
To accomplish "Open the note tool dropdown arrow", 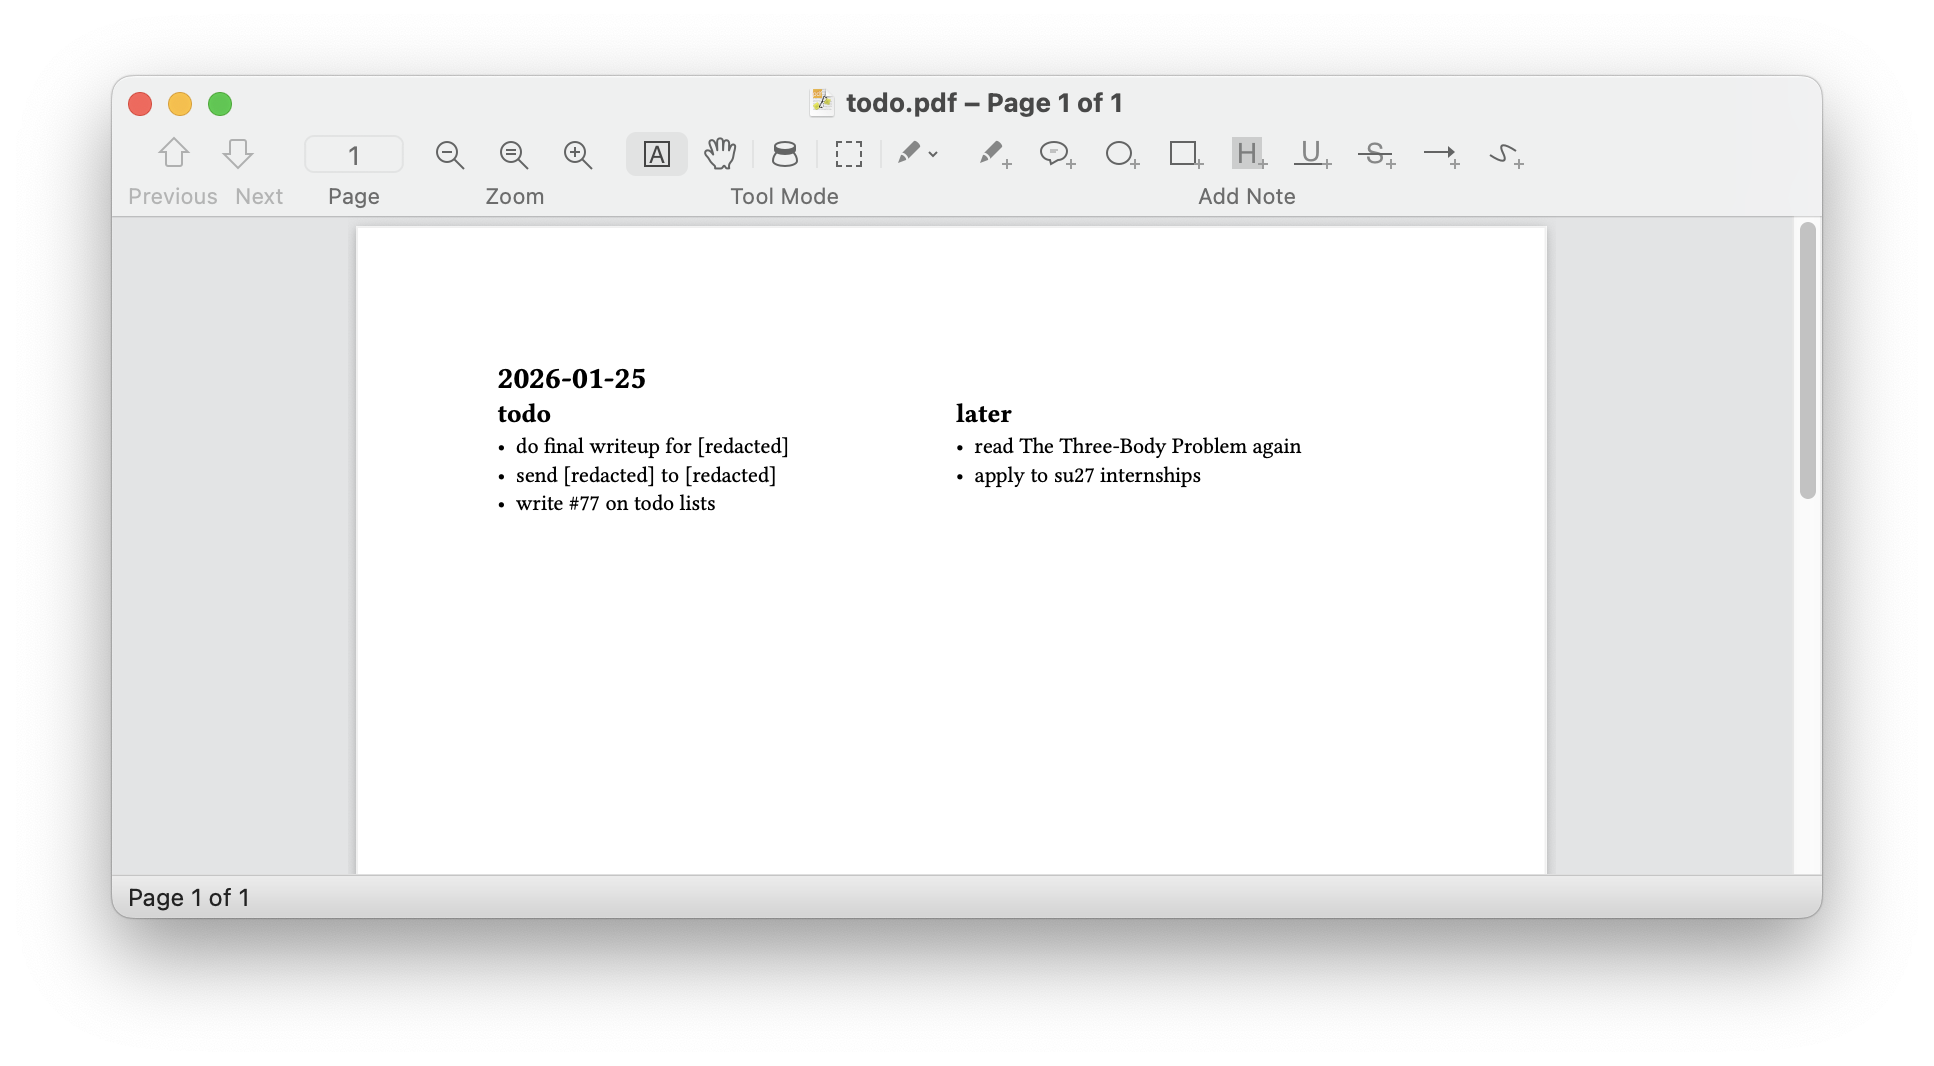I will click(x=933, y=154).
